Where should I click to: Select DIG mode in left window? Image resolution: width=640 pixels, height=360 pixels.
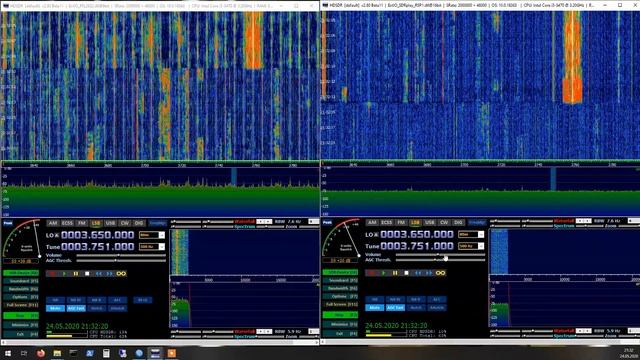coord(139,223)
